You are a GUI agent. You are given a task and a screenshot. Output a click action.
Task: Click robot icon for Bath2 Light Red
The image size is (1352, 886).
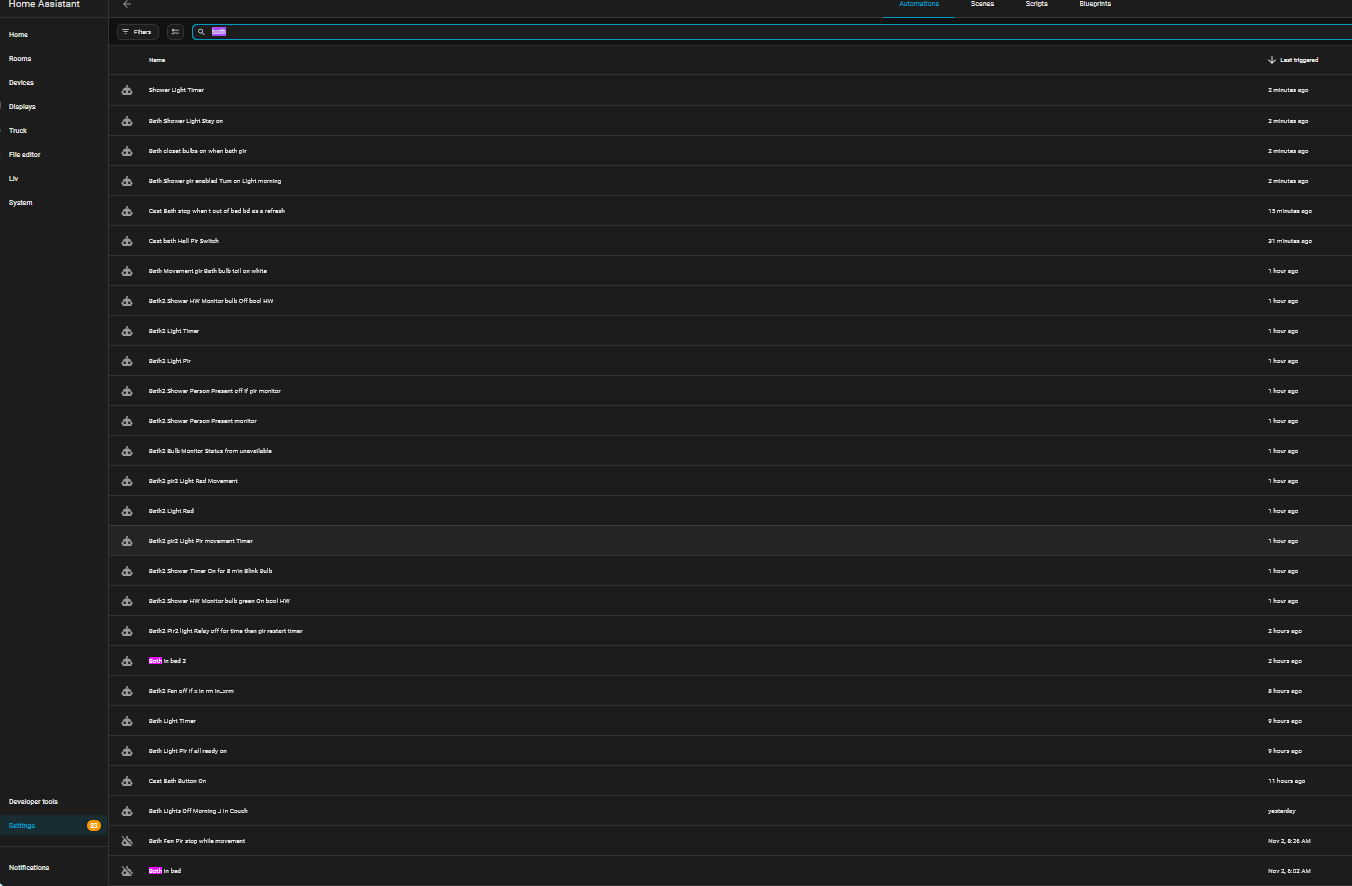[x=127, y=511]
